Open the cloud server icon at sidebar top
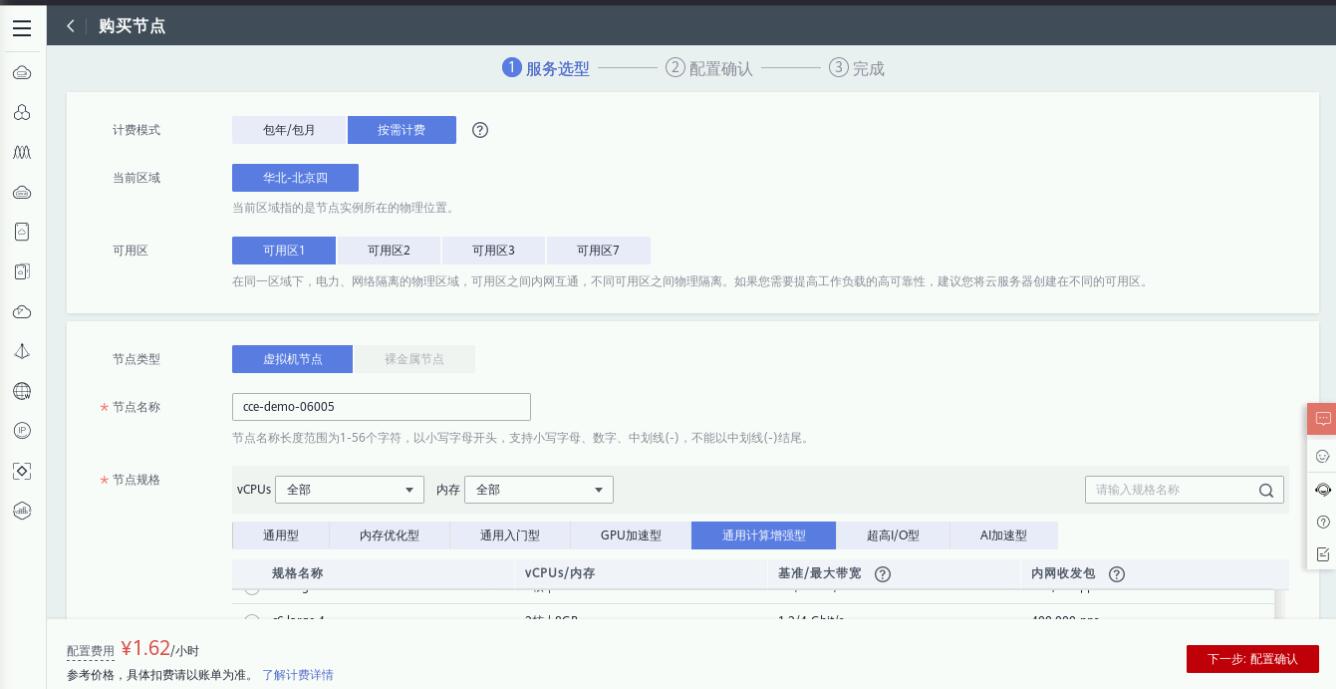1336x689 pixels. (22, 73)
